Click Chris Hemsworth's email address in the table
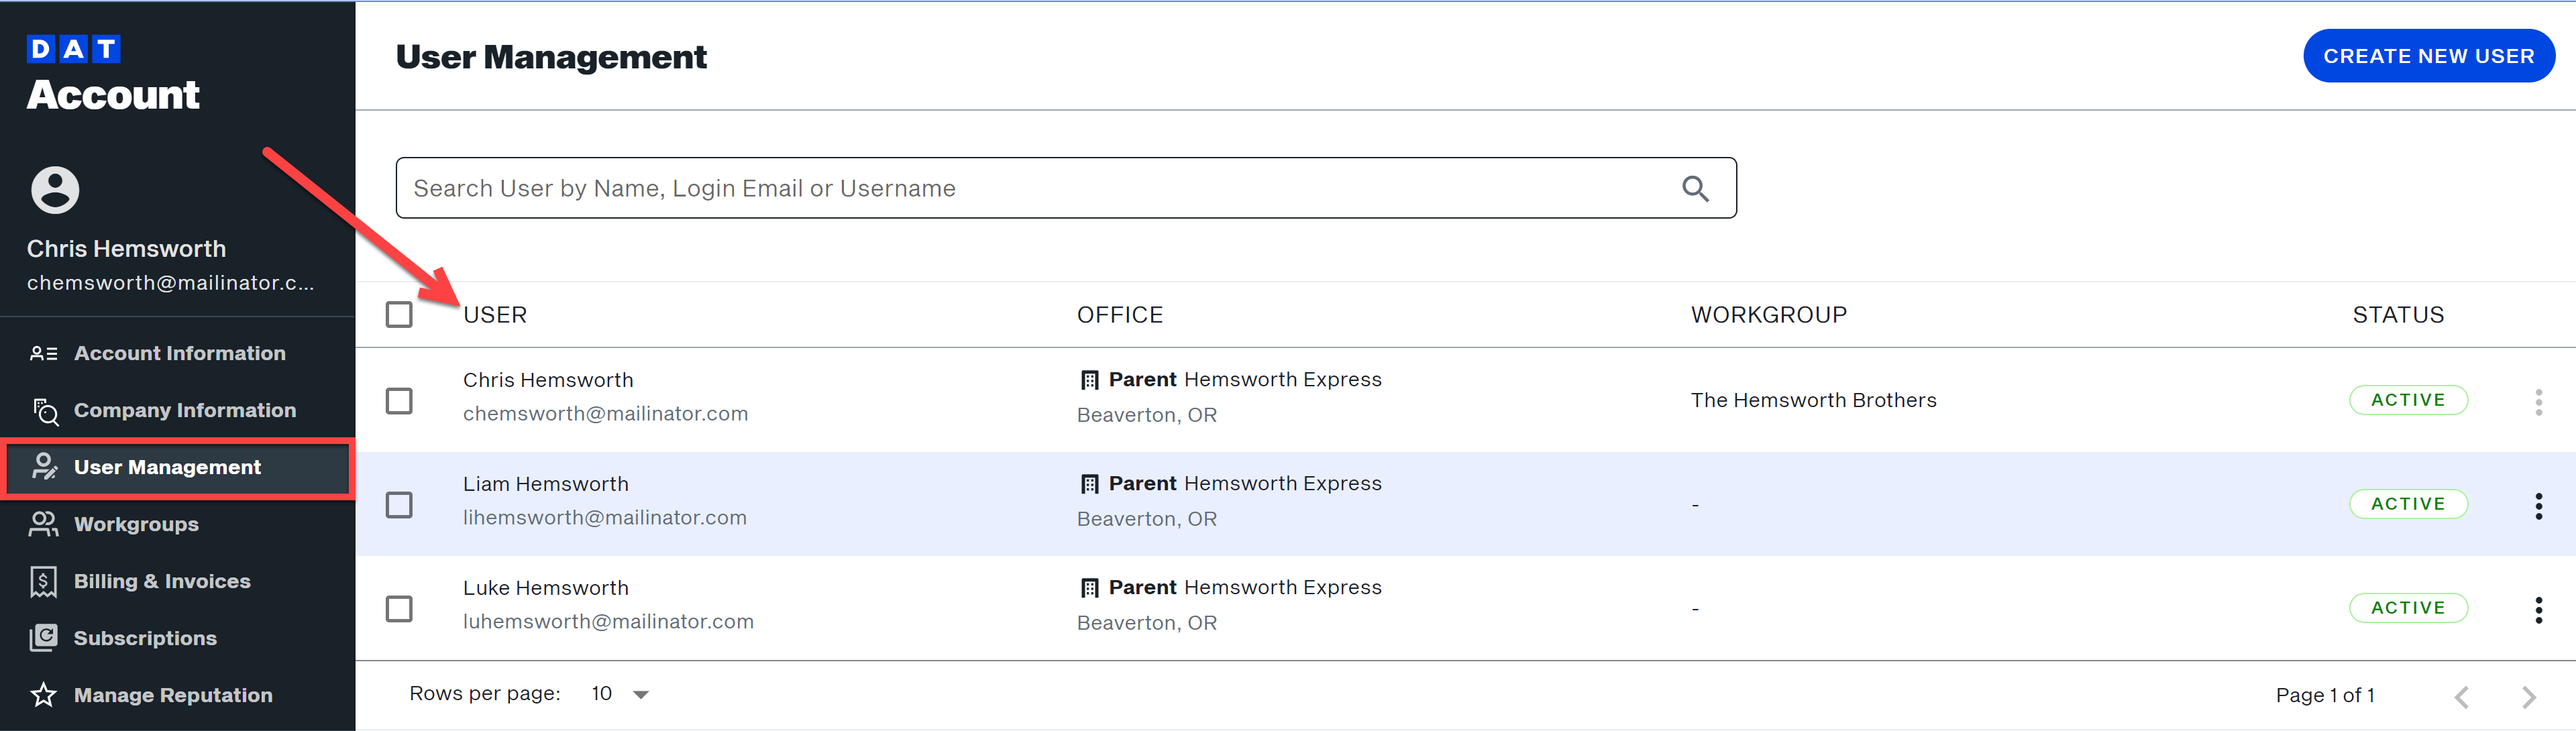The image size is (2576, 731). pyautogui.click(x=605, y=413)
